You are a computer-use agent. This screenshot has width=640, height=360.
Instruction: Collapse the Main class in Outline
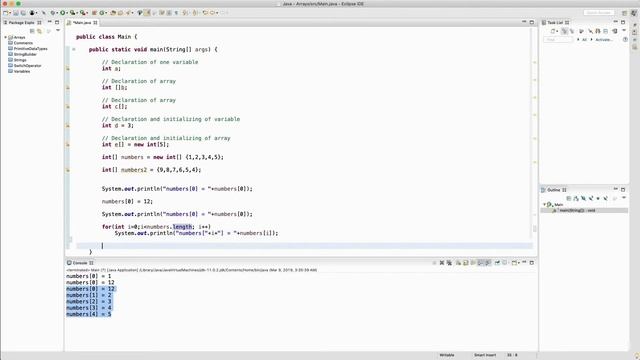pyautogui.click(x=544, y=204)
